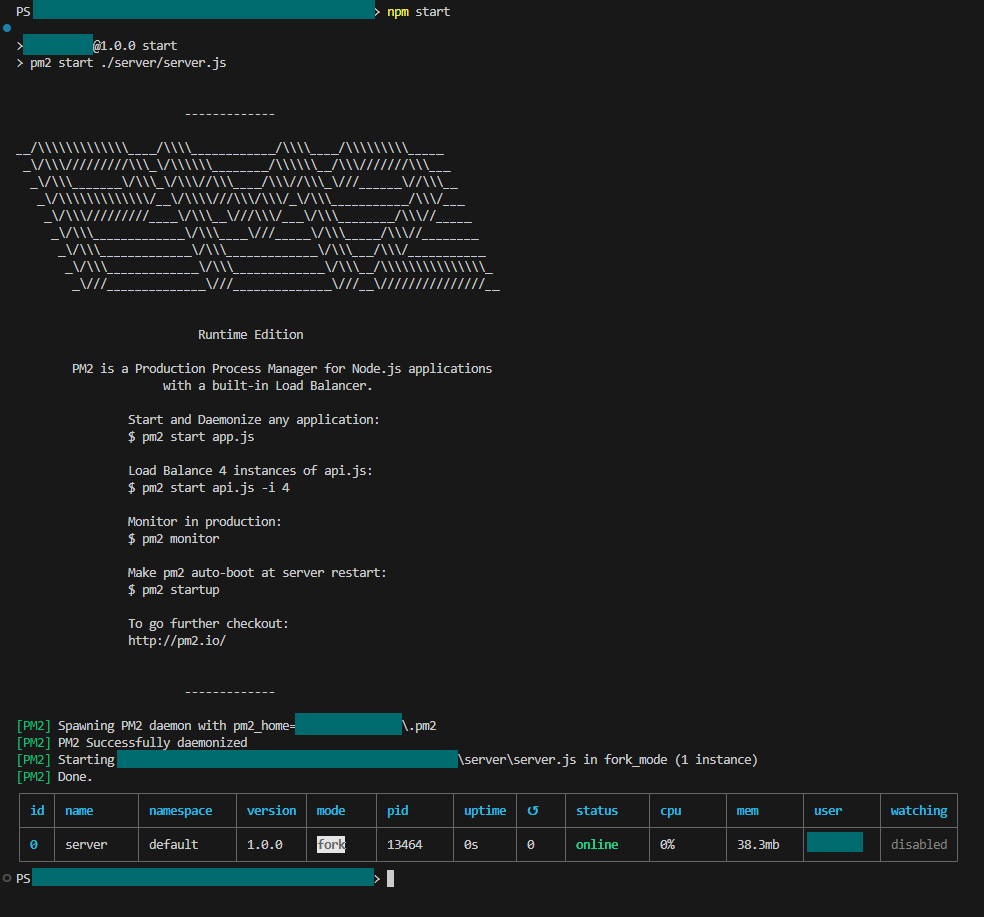Click the 'status' column header
Screen dimensions: 984x917
point(597,810)
